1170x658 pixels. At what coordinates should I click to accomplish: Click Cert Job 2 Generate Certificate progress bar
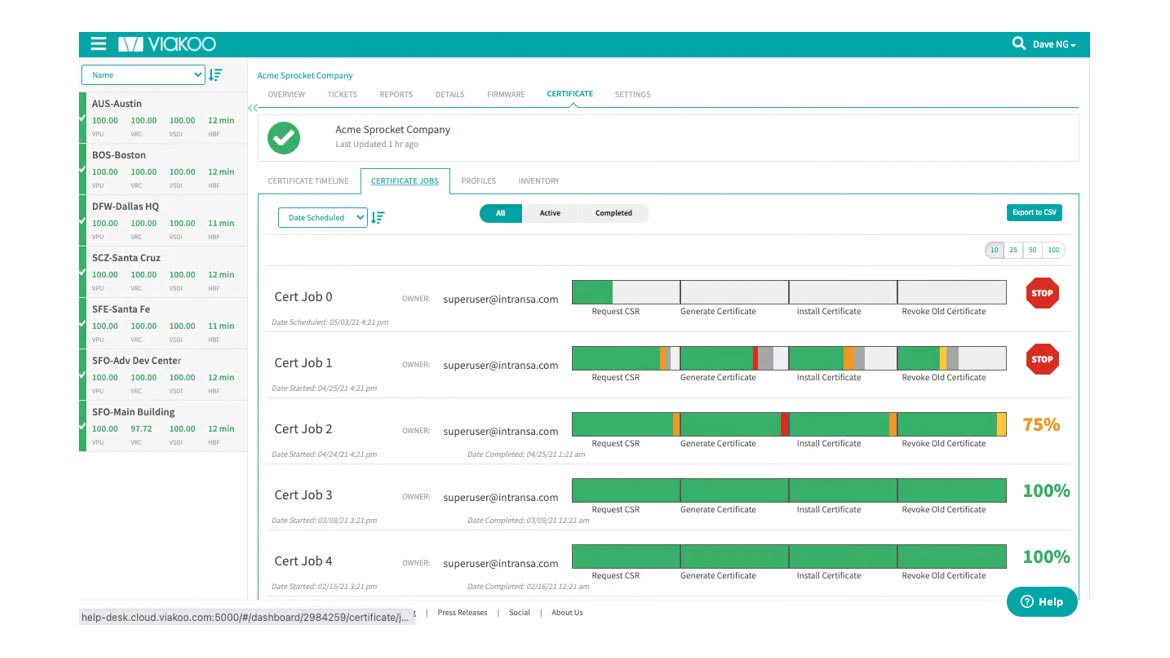(734, 424)
